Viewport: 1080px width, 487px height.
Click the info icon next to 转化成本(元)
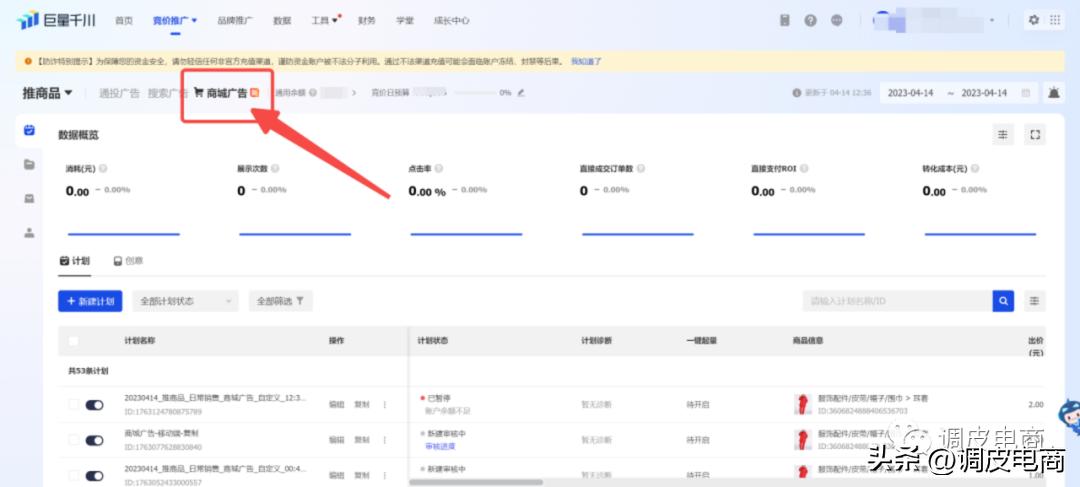pyautogui.click(x=975, y=169)
